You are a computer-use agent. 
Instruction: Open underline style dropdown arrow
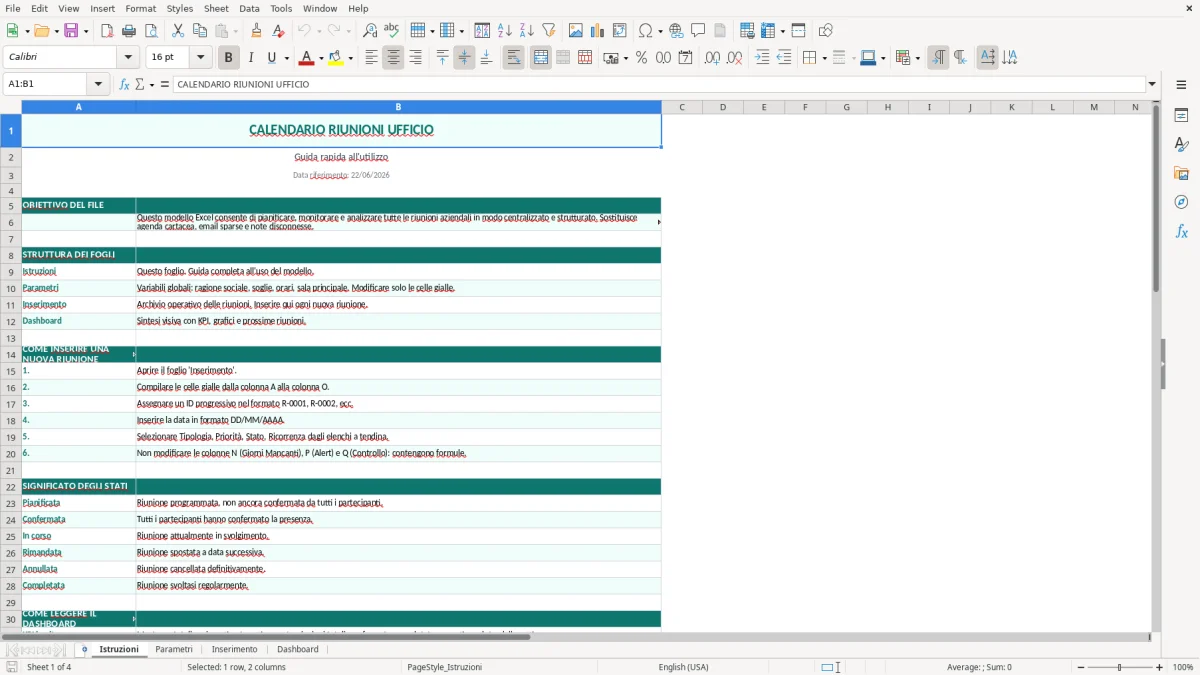point(286,58)
